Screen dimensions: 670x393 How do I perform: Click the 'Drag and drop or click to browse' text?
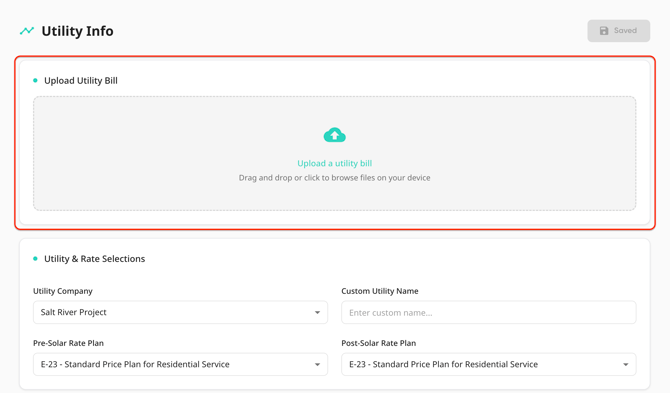[335, 178]
